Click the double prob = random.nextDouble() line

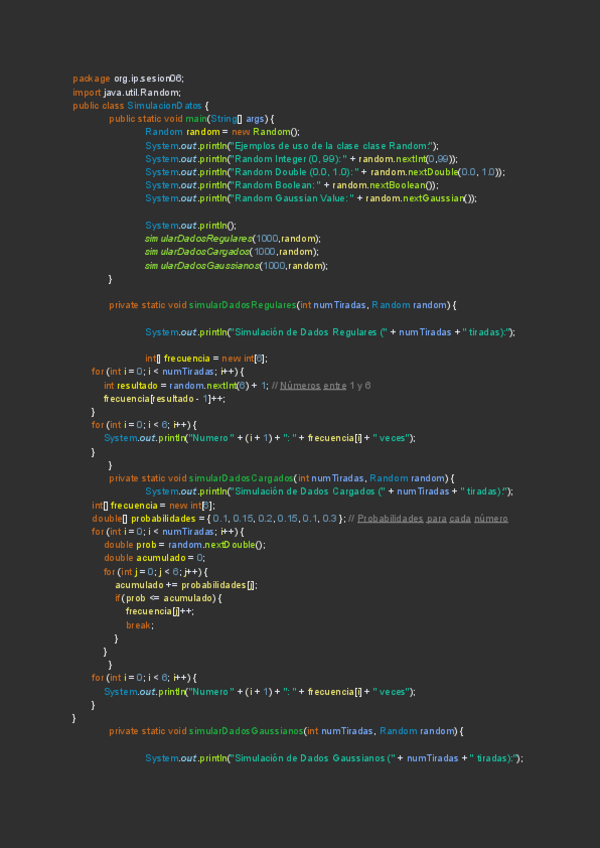tap(185, 545)
